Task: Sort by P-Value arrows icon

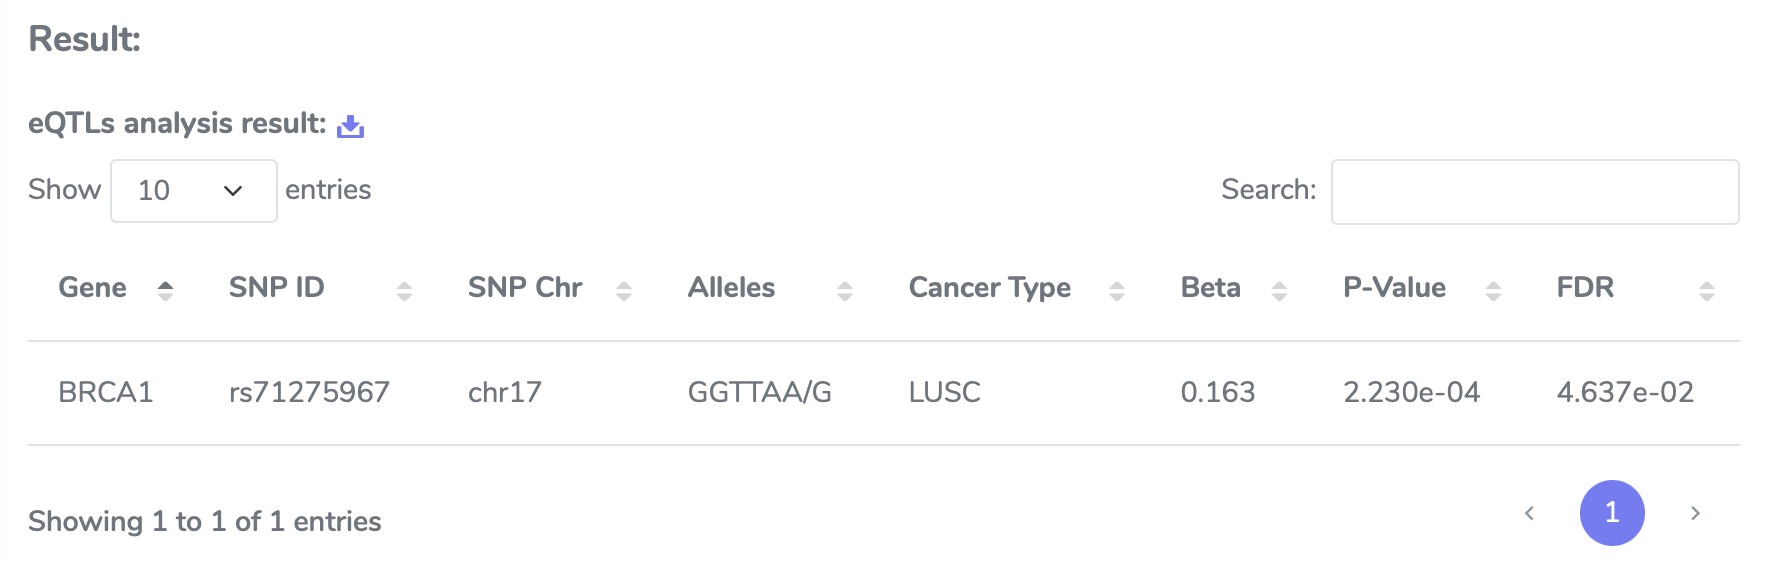Action: [1493, 290]
